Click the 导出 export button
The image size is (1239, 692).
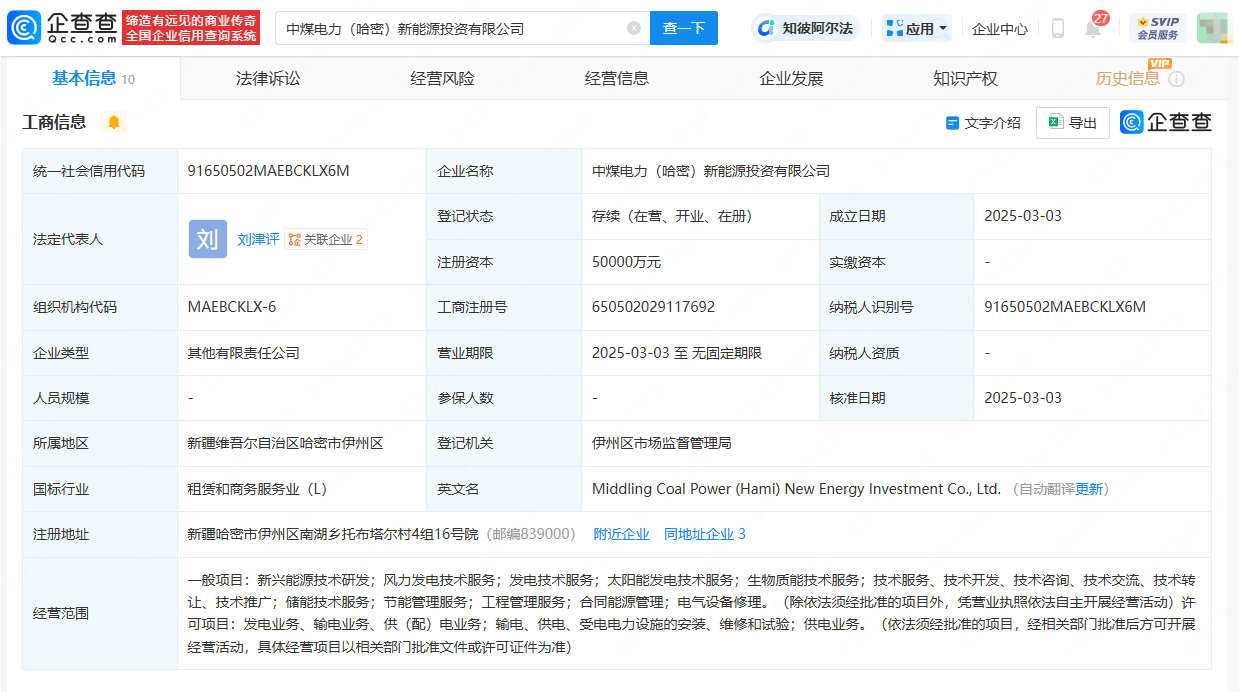[1073, 123]
